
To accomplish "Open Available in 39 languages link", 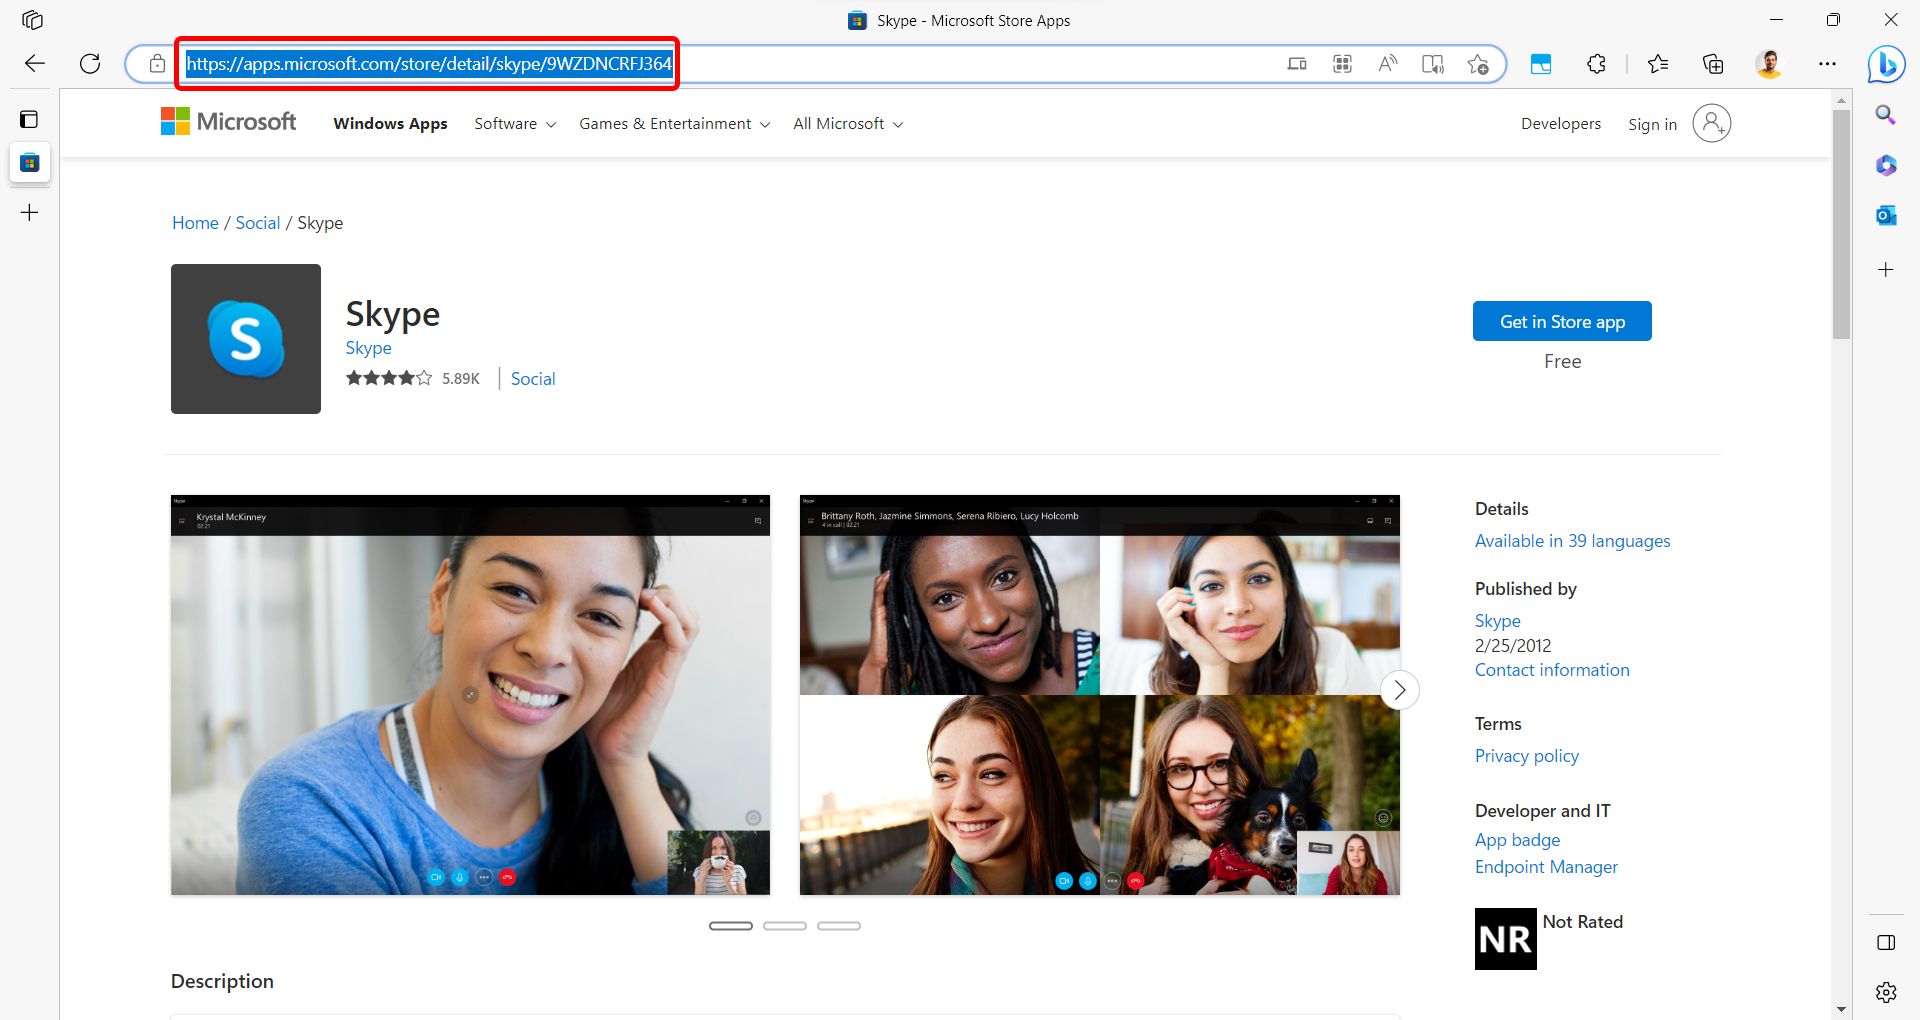I will pos(1572,541).
